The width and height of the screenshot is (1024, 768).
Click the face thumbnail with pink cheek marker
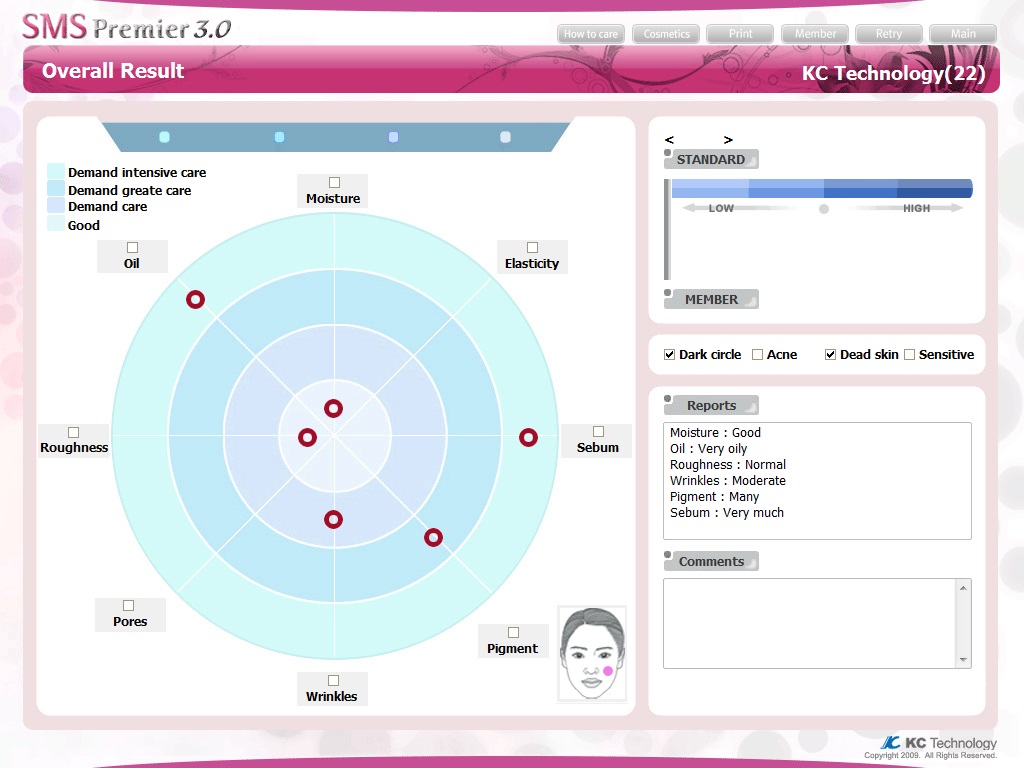592,654
